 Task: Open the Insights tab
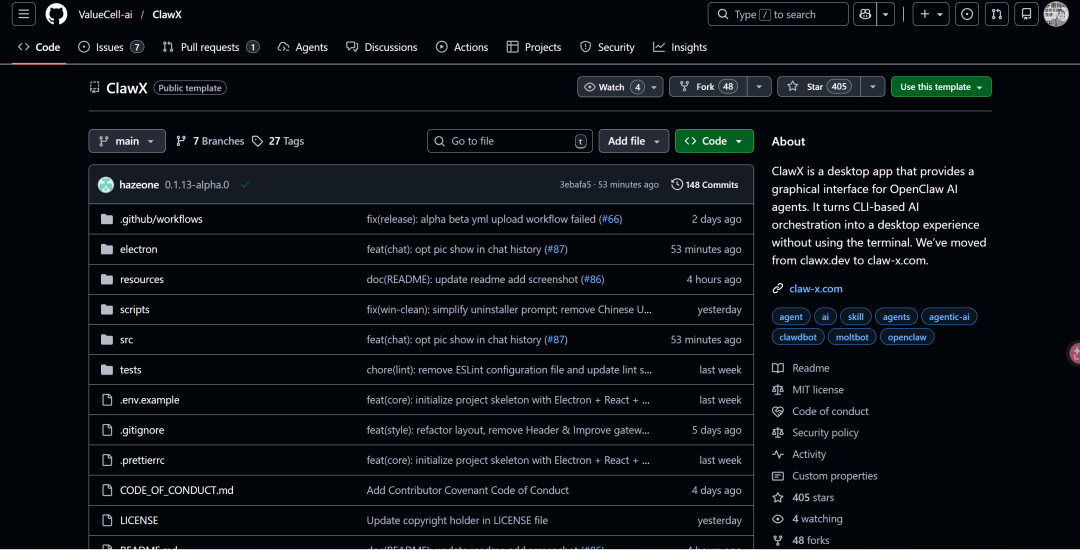(680, 47)
